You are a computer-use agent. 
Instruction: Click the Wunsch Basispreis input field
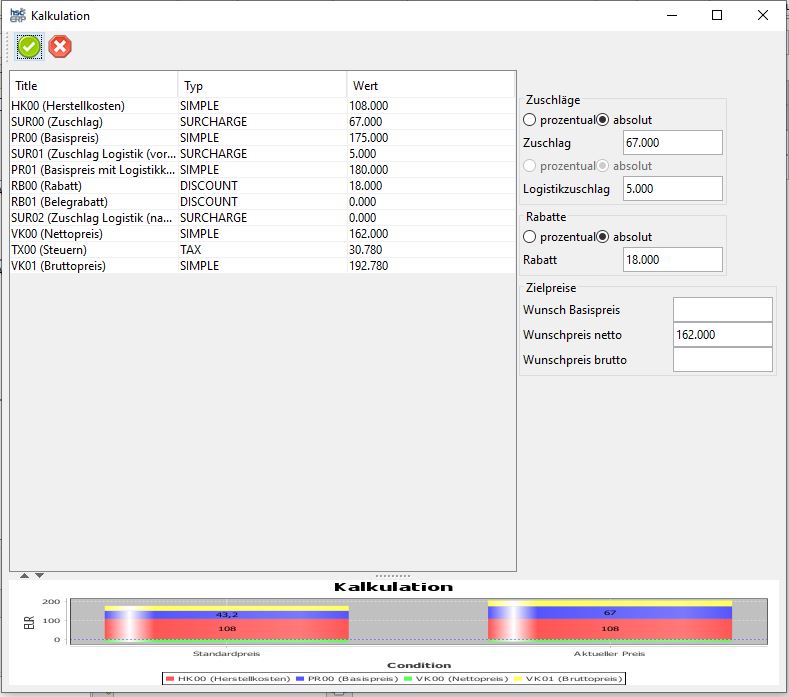point(722,310)
